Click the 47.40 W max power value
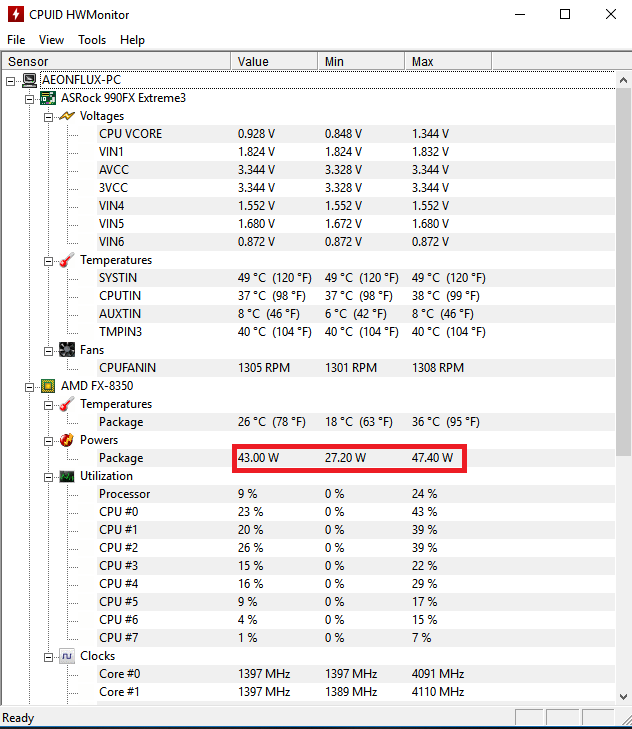This screenshot has height=729, width=632. [x=432, y=458]
